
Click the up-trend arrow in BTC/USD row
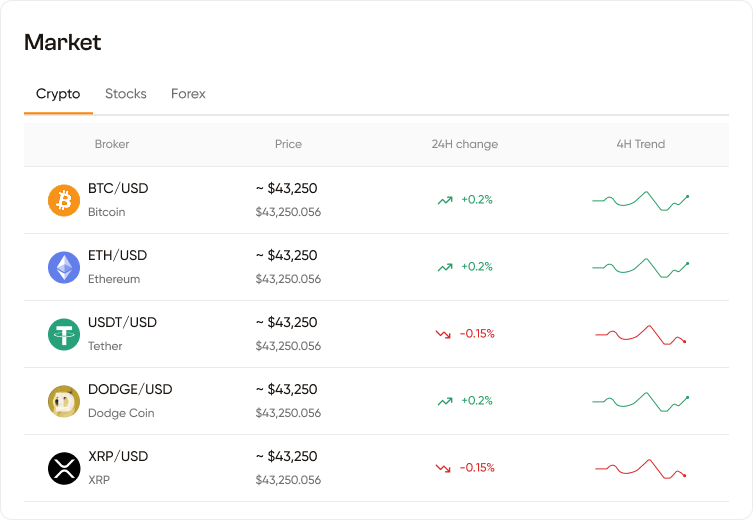click(445, 200)
